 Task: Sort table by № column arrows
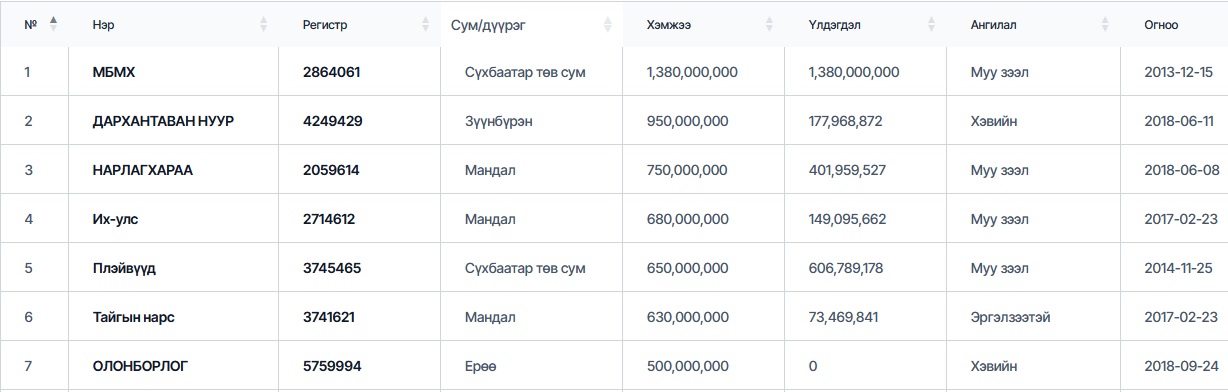53,24
